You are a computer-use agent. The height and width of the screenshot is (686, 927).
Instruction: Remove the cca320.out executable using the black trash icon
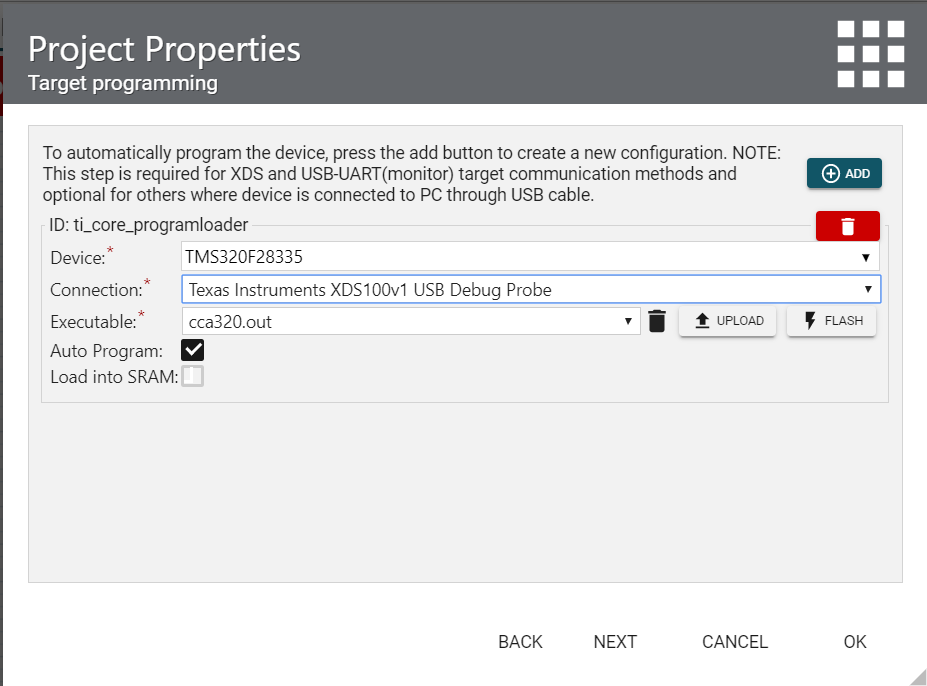click(657, 321)
